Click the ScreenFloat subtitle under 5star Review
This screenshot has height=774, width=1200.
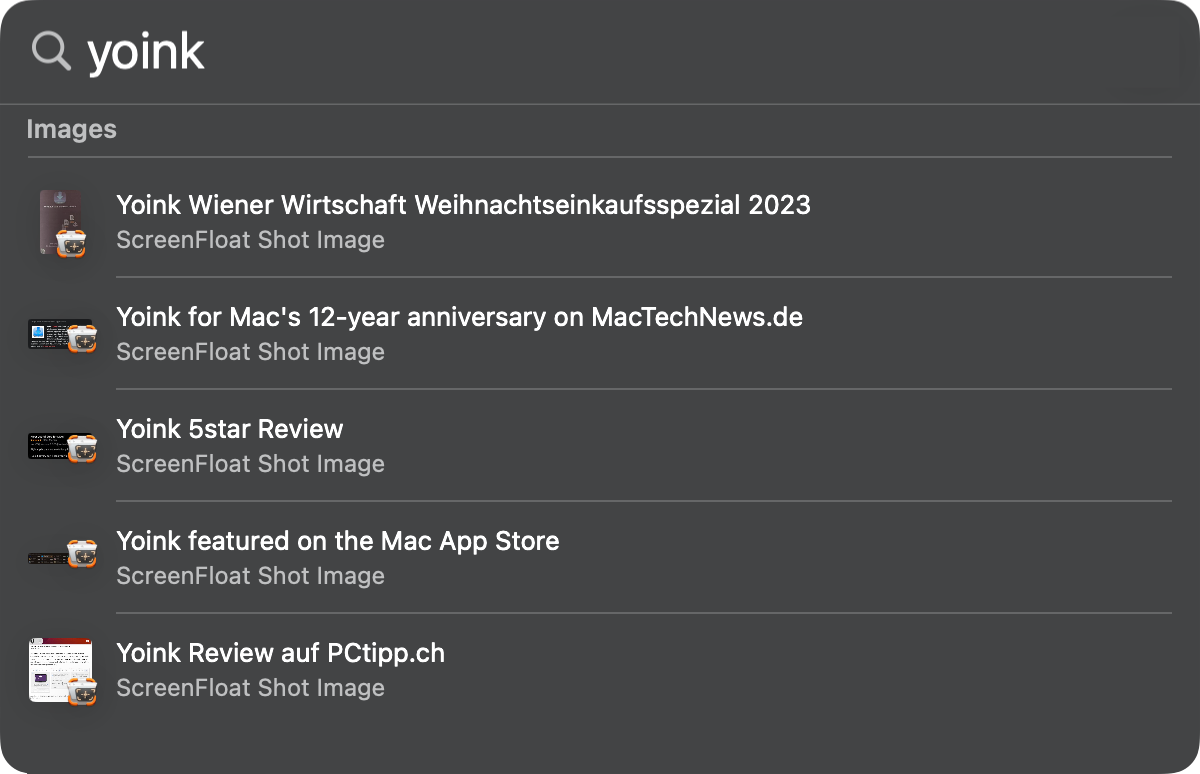(250, 464)
